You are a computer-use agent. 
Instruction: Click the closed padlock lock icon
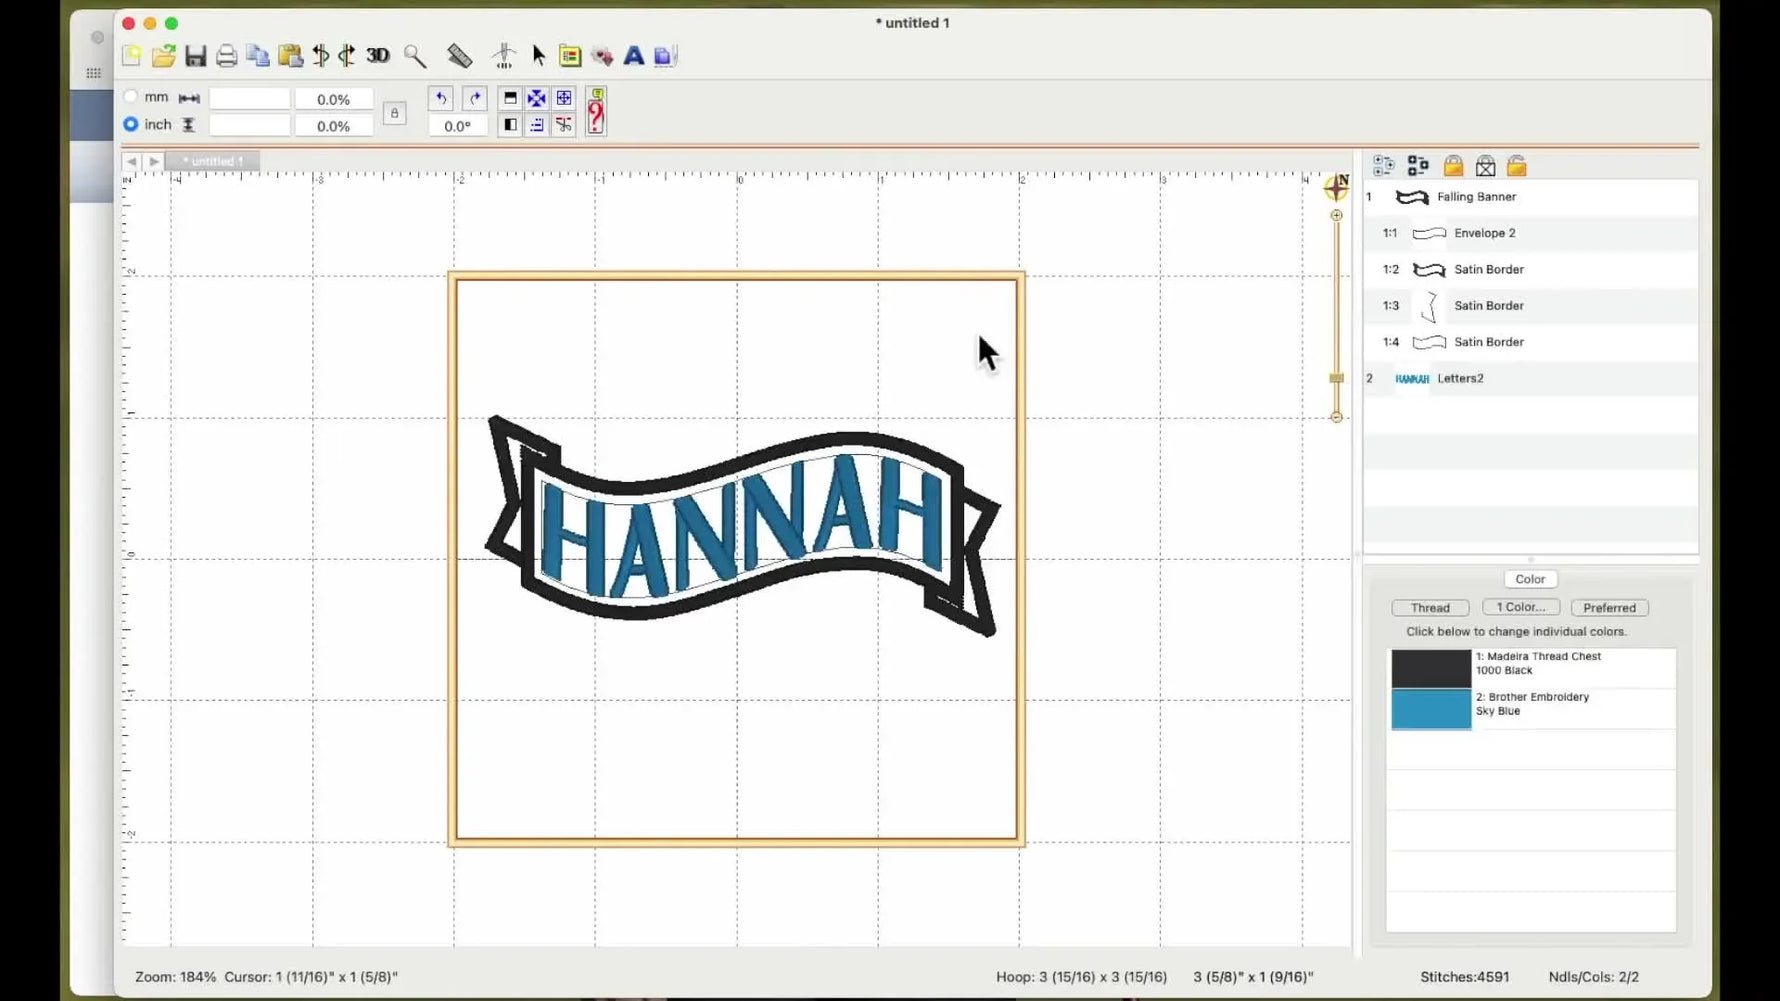[1453, 166]
